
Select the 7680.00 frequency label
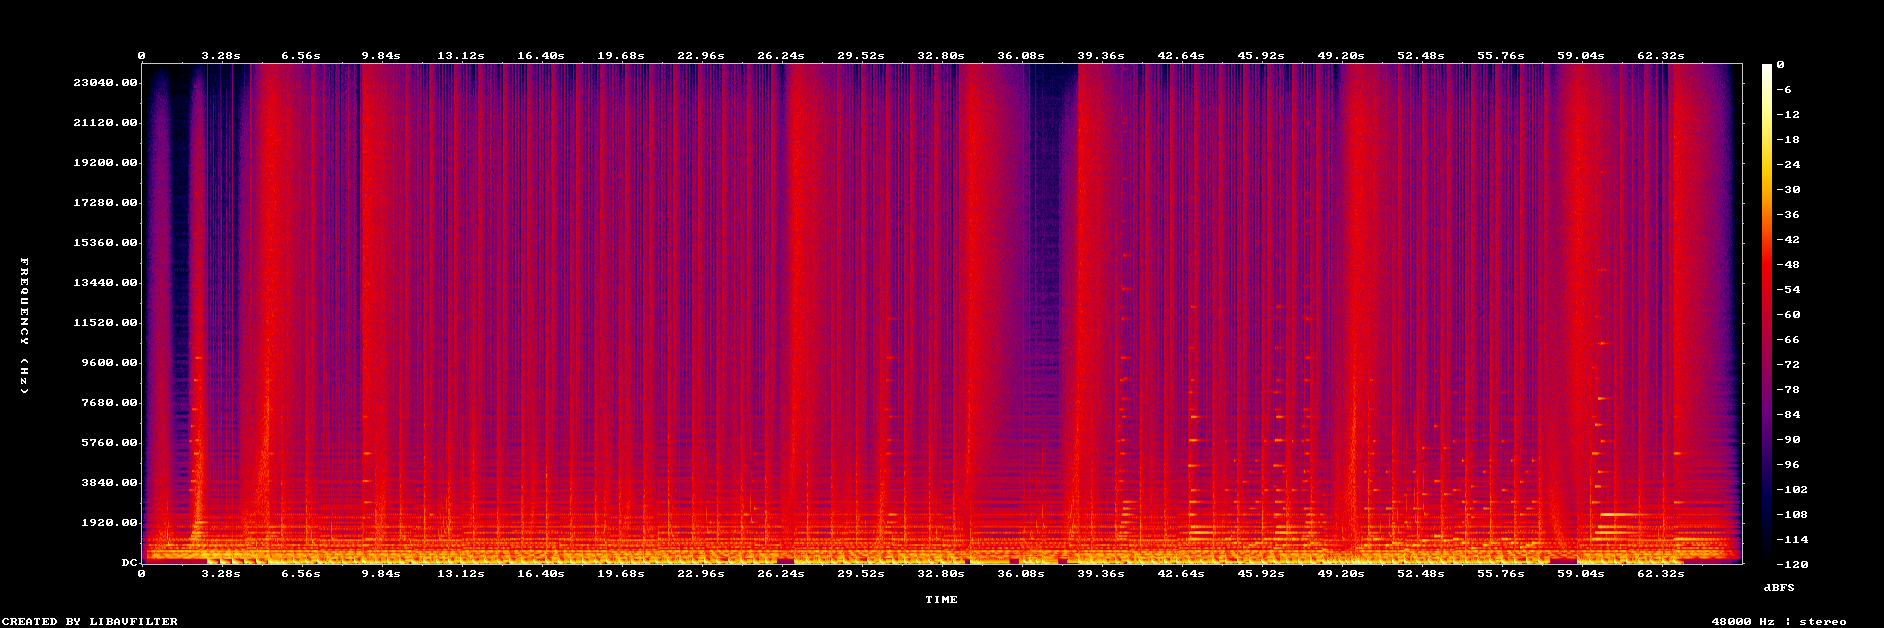tap(109, 403)
